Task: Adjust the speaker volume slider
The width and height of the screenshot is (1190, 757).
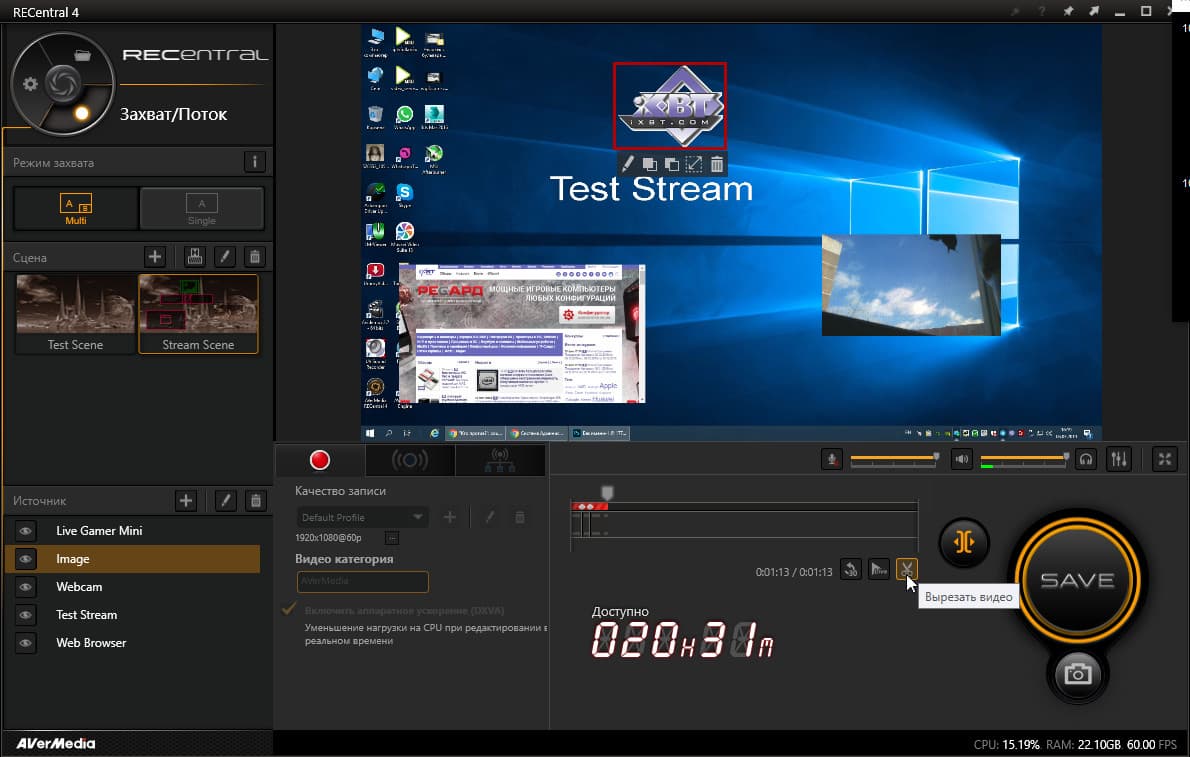Action: 1025,458
